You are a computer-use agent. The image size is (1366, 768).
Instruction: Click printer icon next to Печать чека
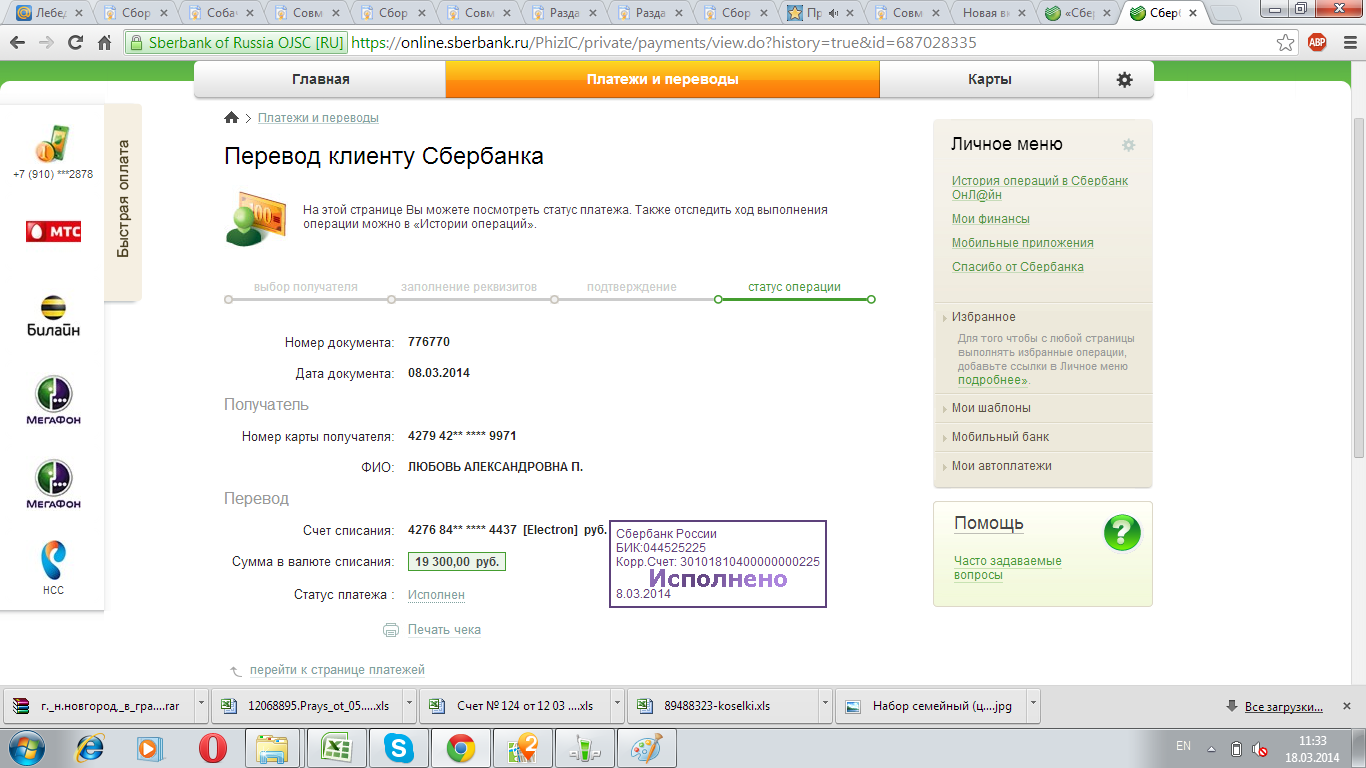click(391, 630)
